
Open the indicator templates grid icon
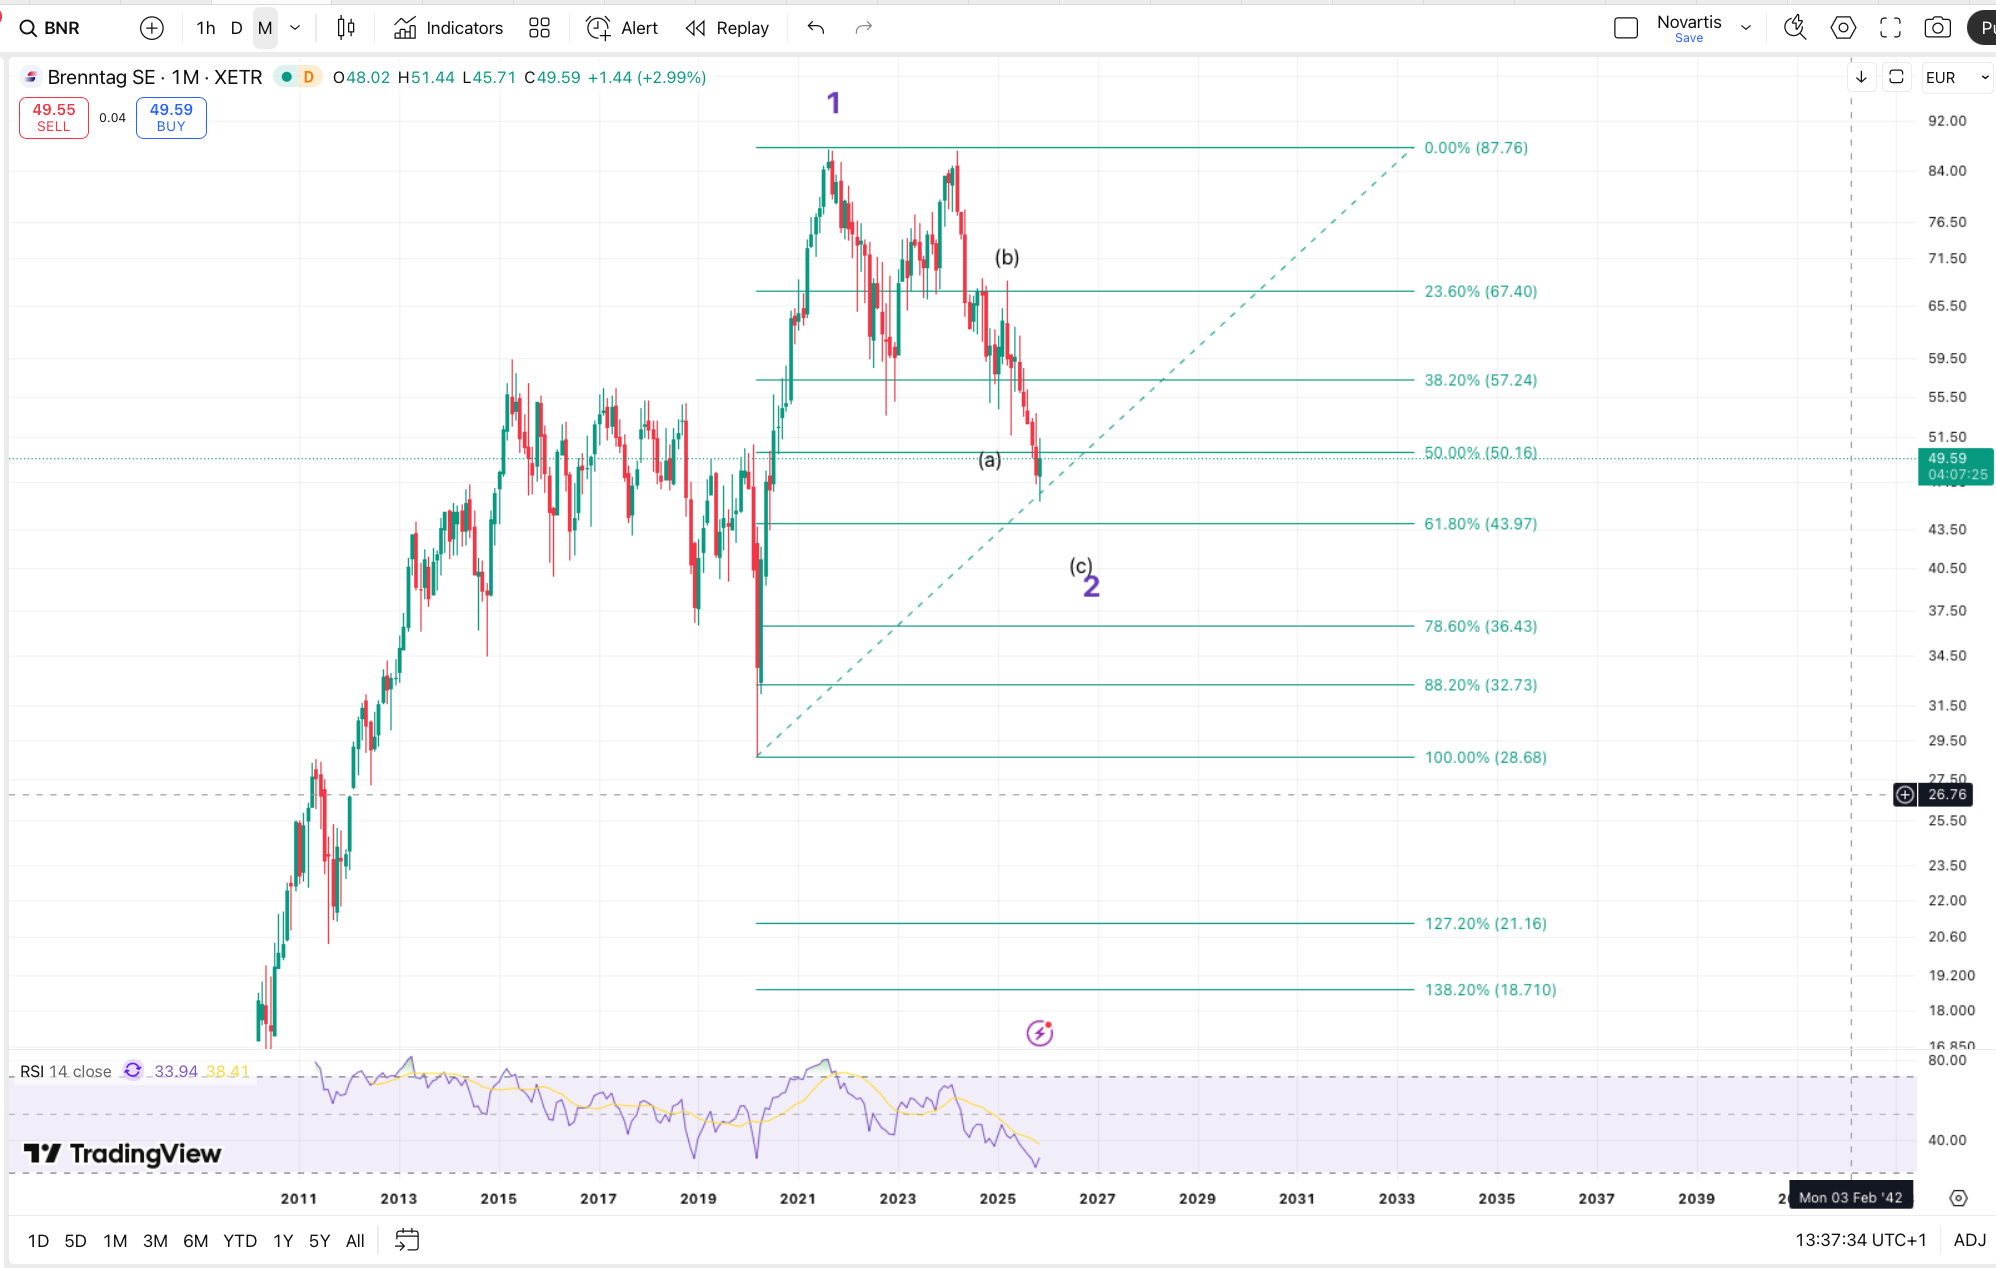click(539, 28)
